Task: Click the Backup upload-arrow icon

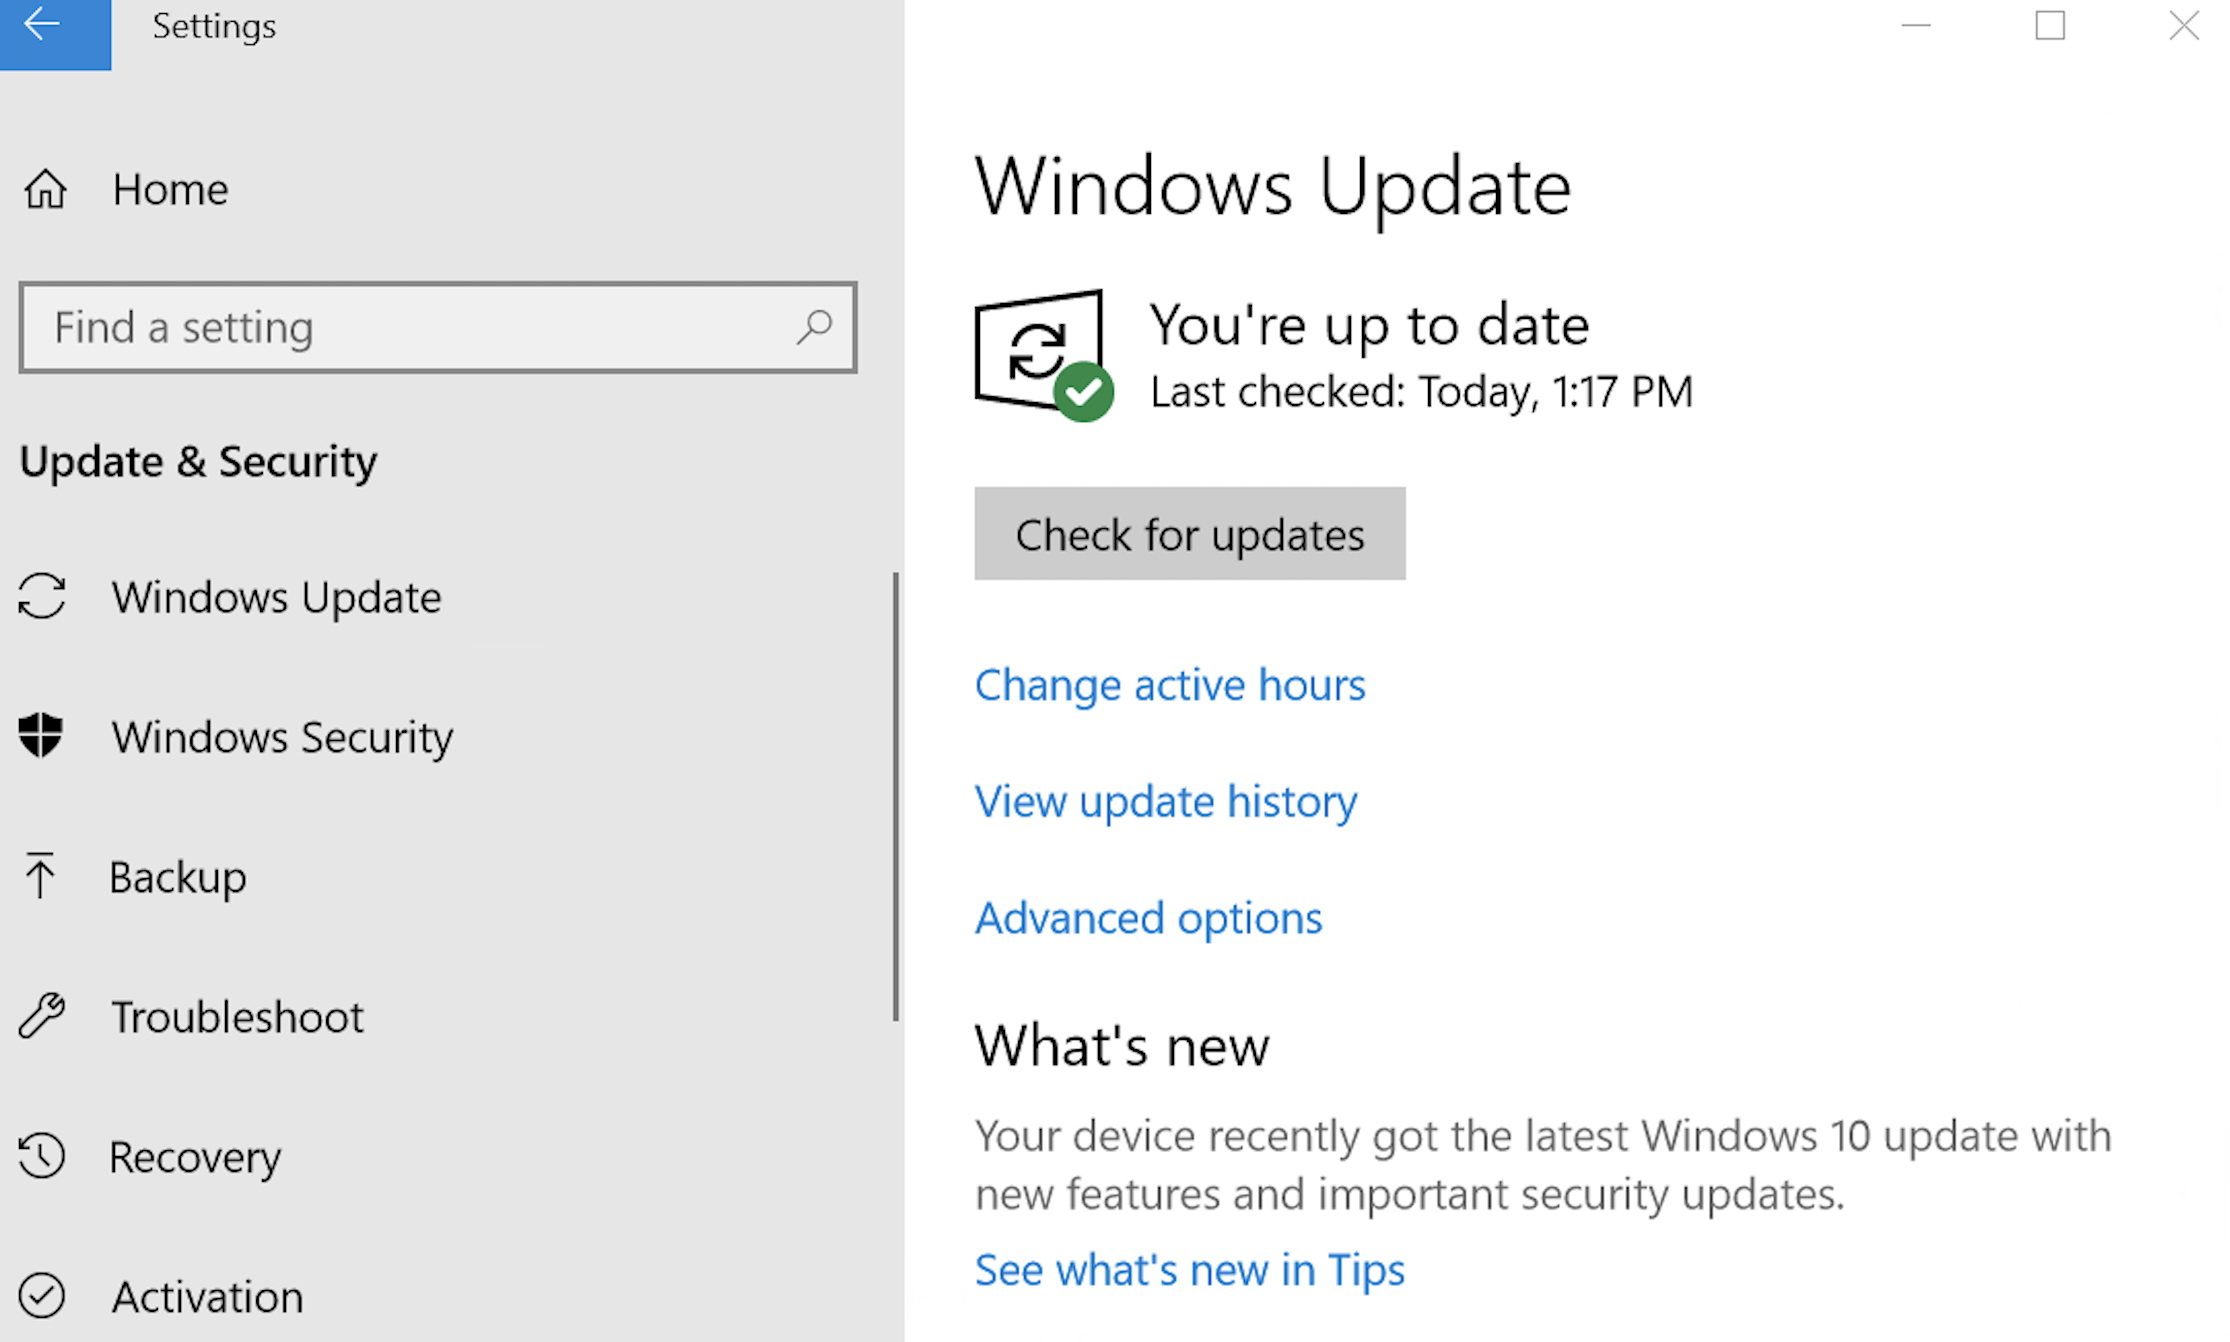Action: pos(39,877)
